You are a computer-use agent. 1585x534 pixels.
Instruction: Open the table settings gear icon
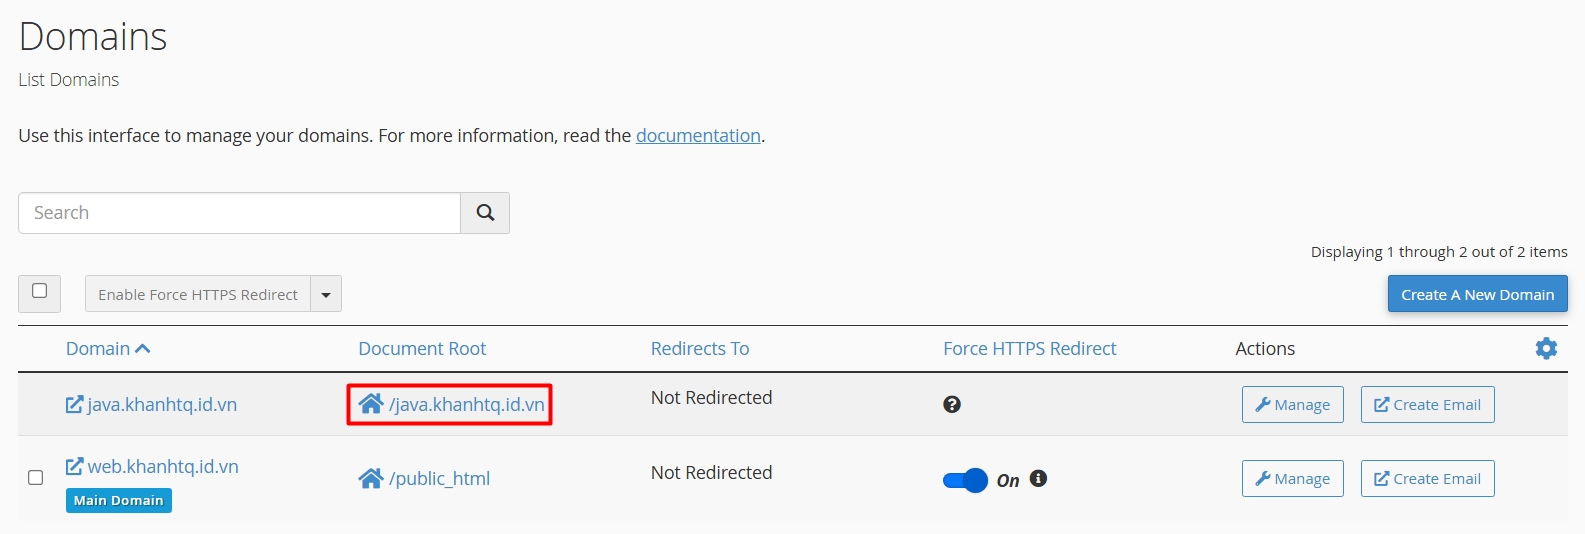click(x=1546, y=348)
